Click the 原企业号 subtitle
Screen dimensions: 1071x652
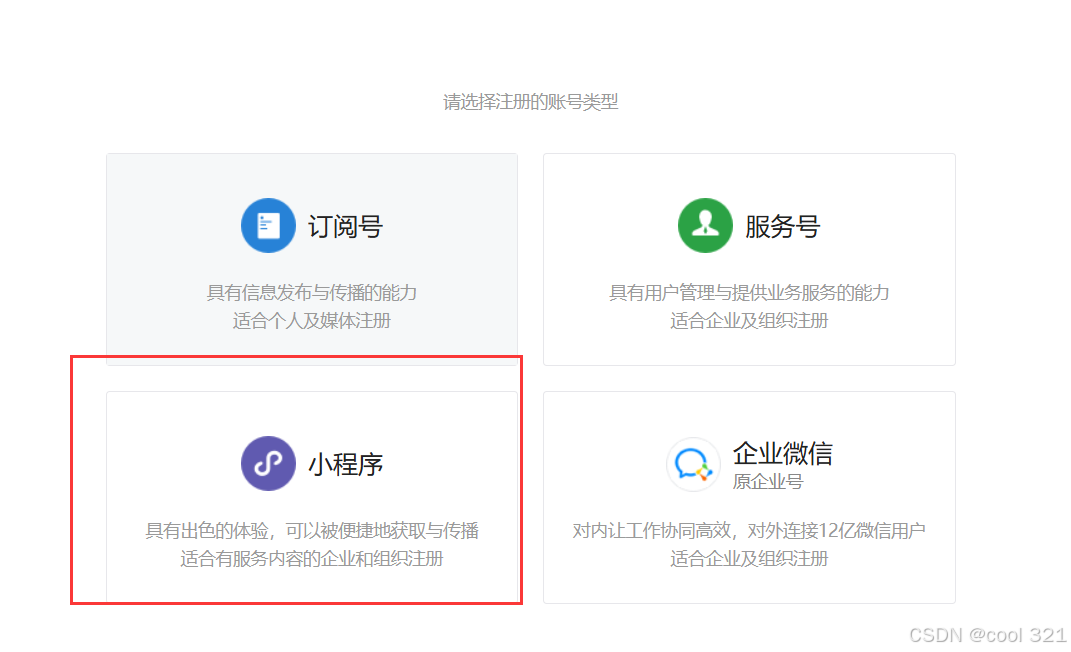pos(768,482)
